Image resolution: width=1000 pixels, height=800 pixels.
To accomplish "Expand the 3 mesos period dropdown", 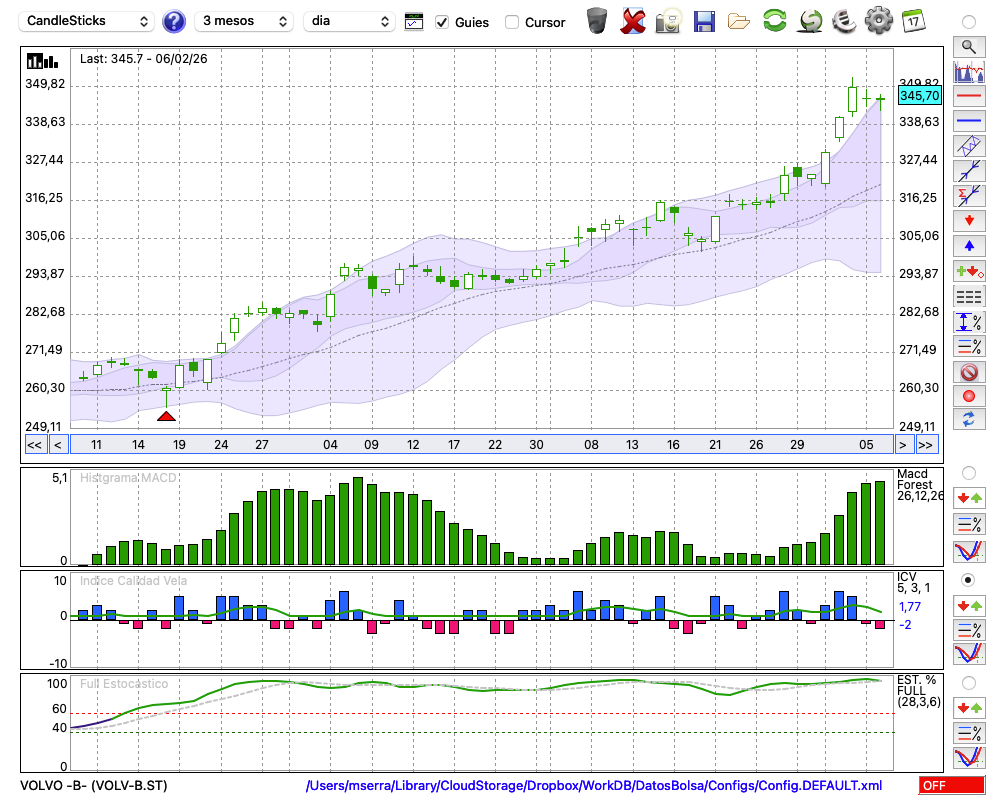I will point(243,21).
